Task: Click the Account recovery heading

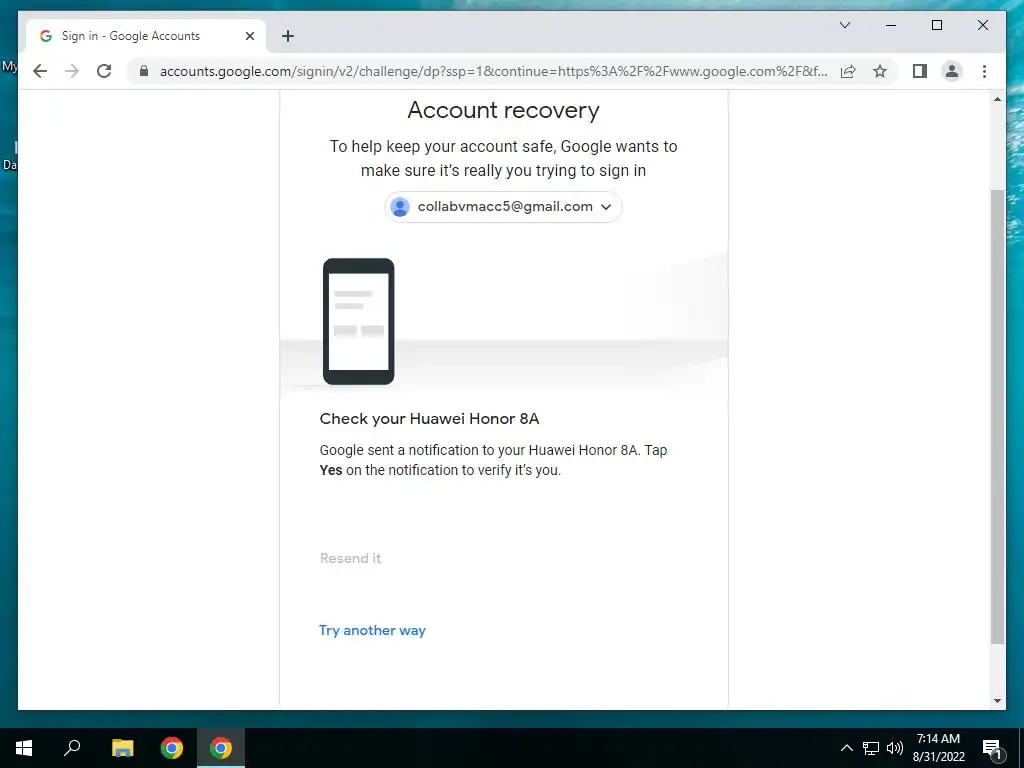Action: 503,110
